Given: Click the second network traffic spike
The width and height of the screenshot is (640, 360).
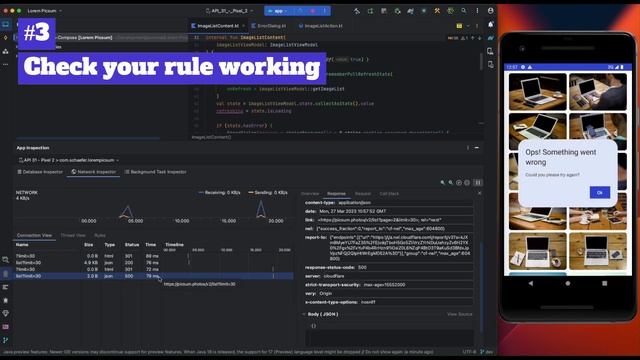Looking at the screenshot, I should 261,209.
